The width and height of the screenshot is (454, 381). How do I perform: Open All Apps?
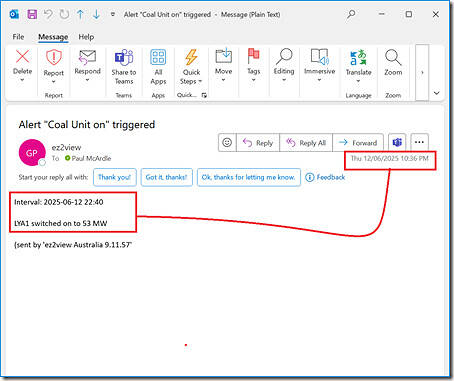[158, 67]
